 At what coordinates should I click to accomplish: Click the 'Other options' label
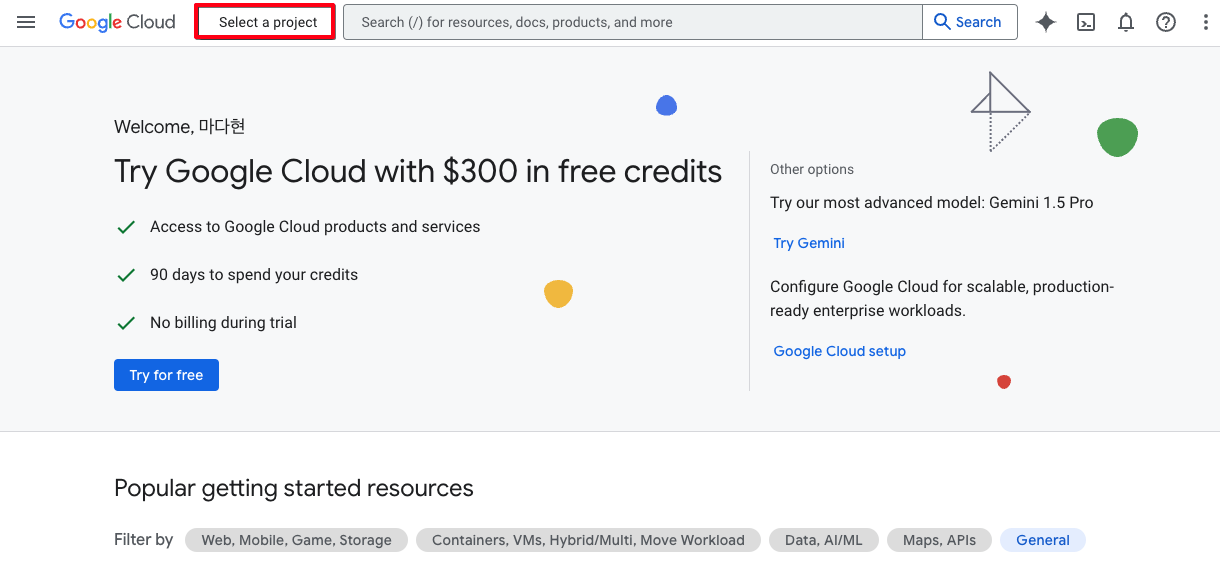pyautogui.click(x=812, y=170)
